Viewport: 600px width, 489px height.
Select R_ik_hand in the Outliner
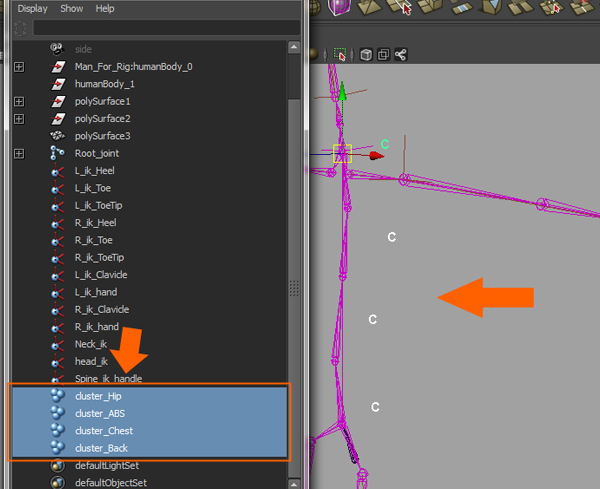tap(97, 327)
